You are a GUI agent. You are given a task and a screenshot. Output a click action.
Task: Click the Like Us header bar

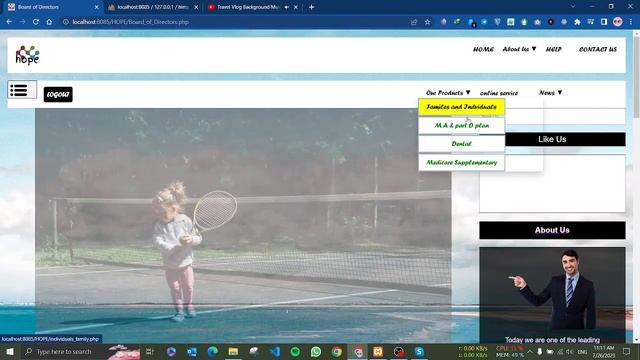coord(552,139)
